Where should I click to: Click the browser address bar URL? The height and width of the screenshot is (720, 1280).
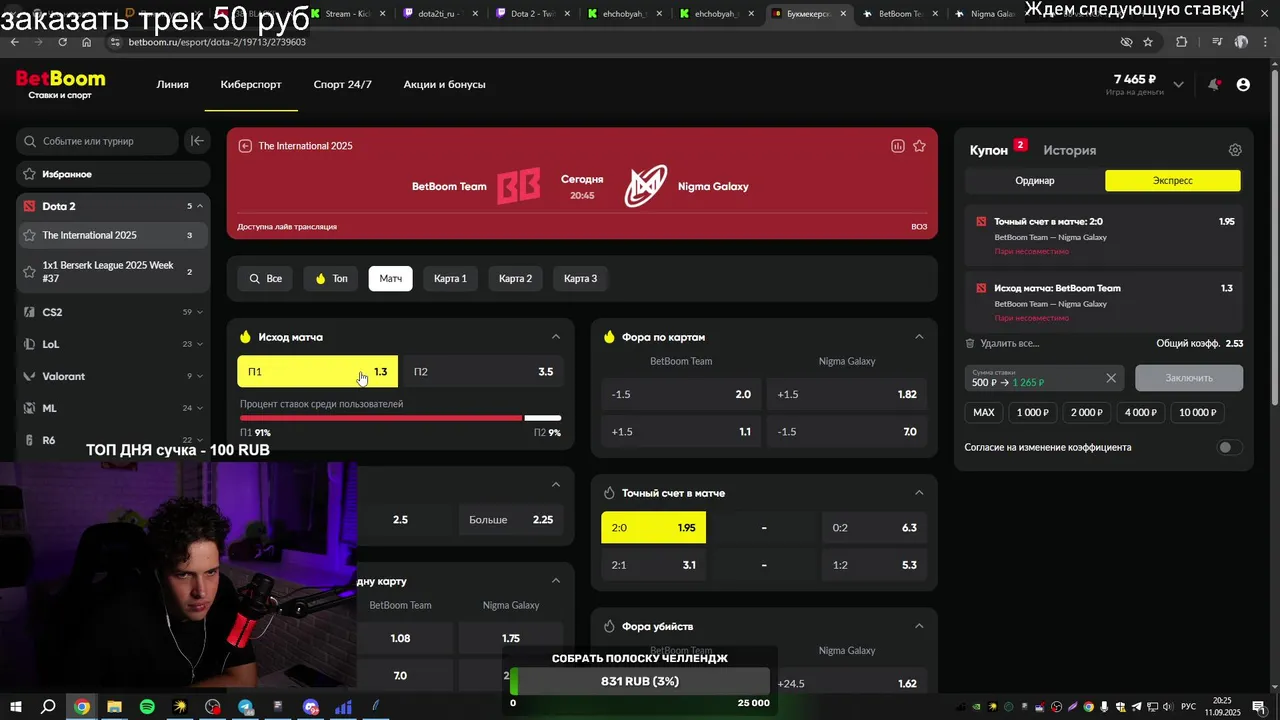pos(217,42)
